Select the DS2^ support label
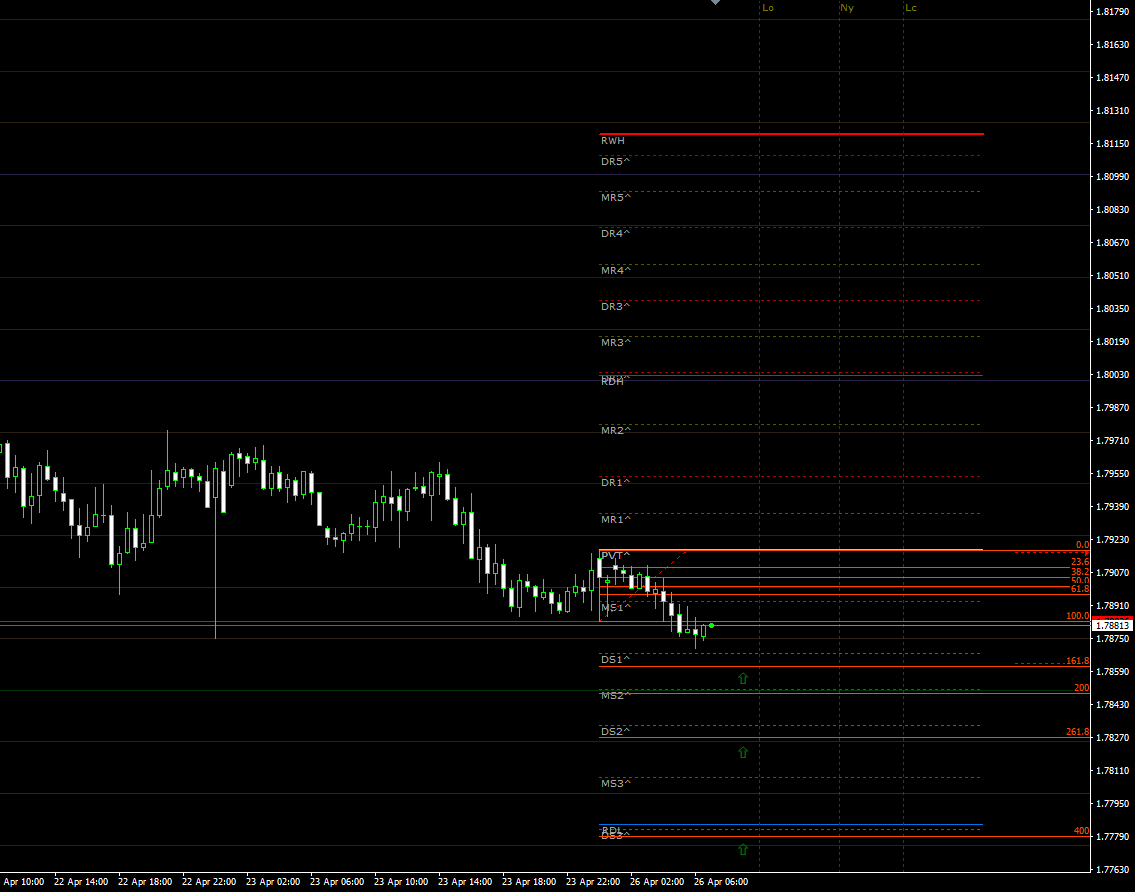 coord(615,732)
